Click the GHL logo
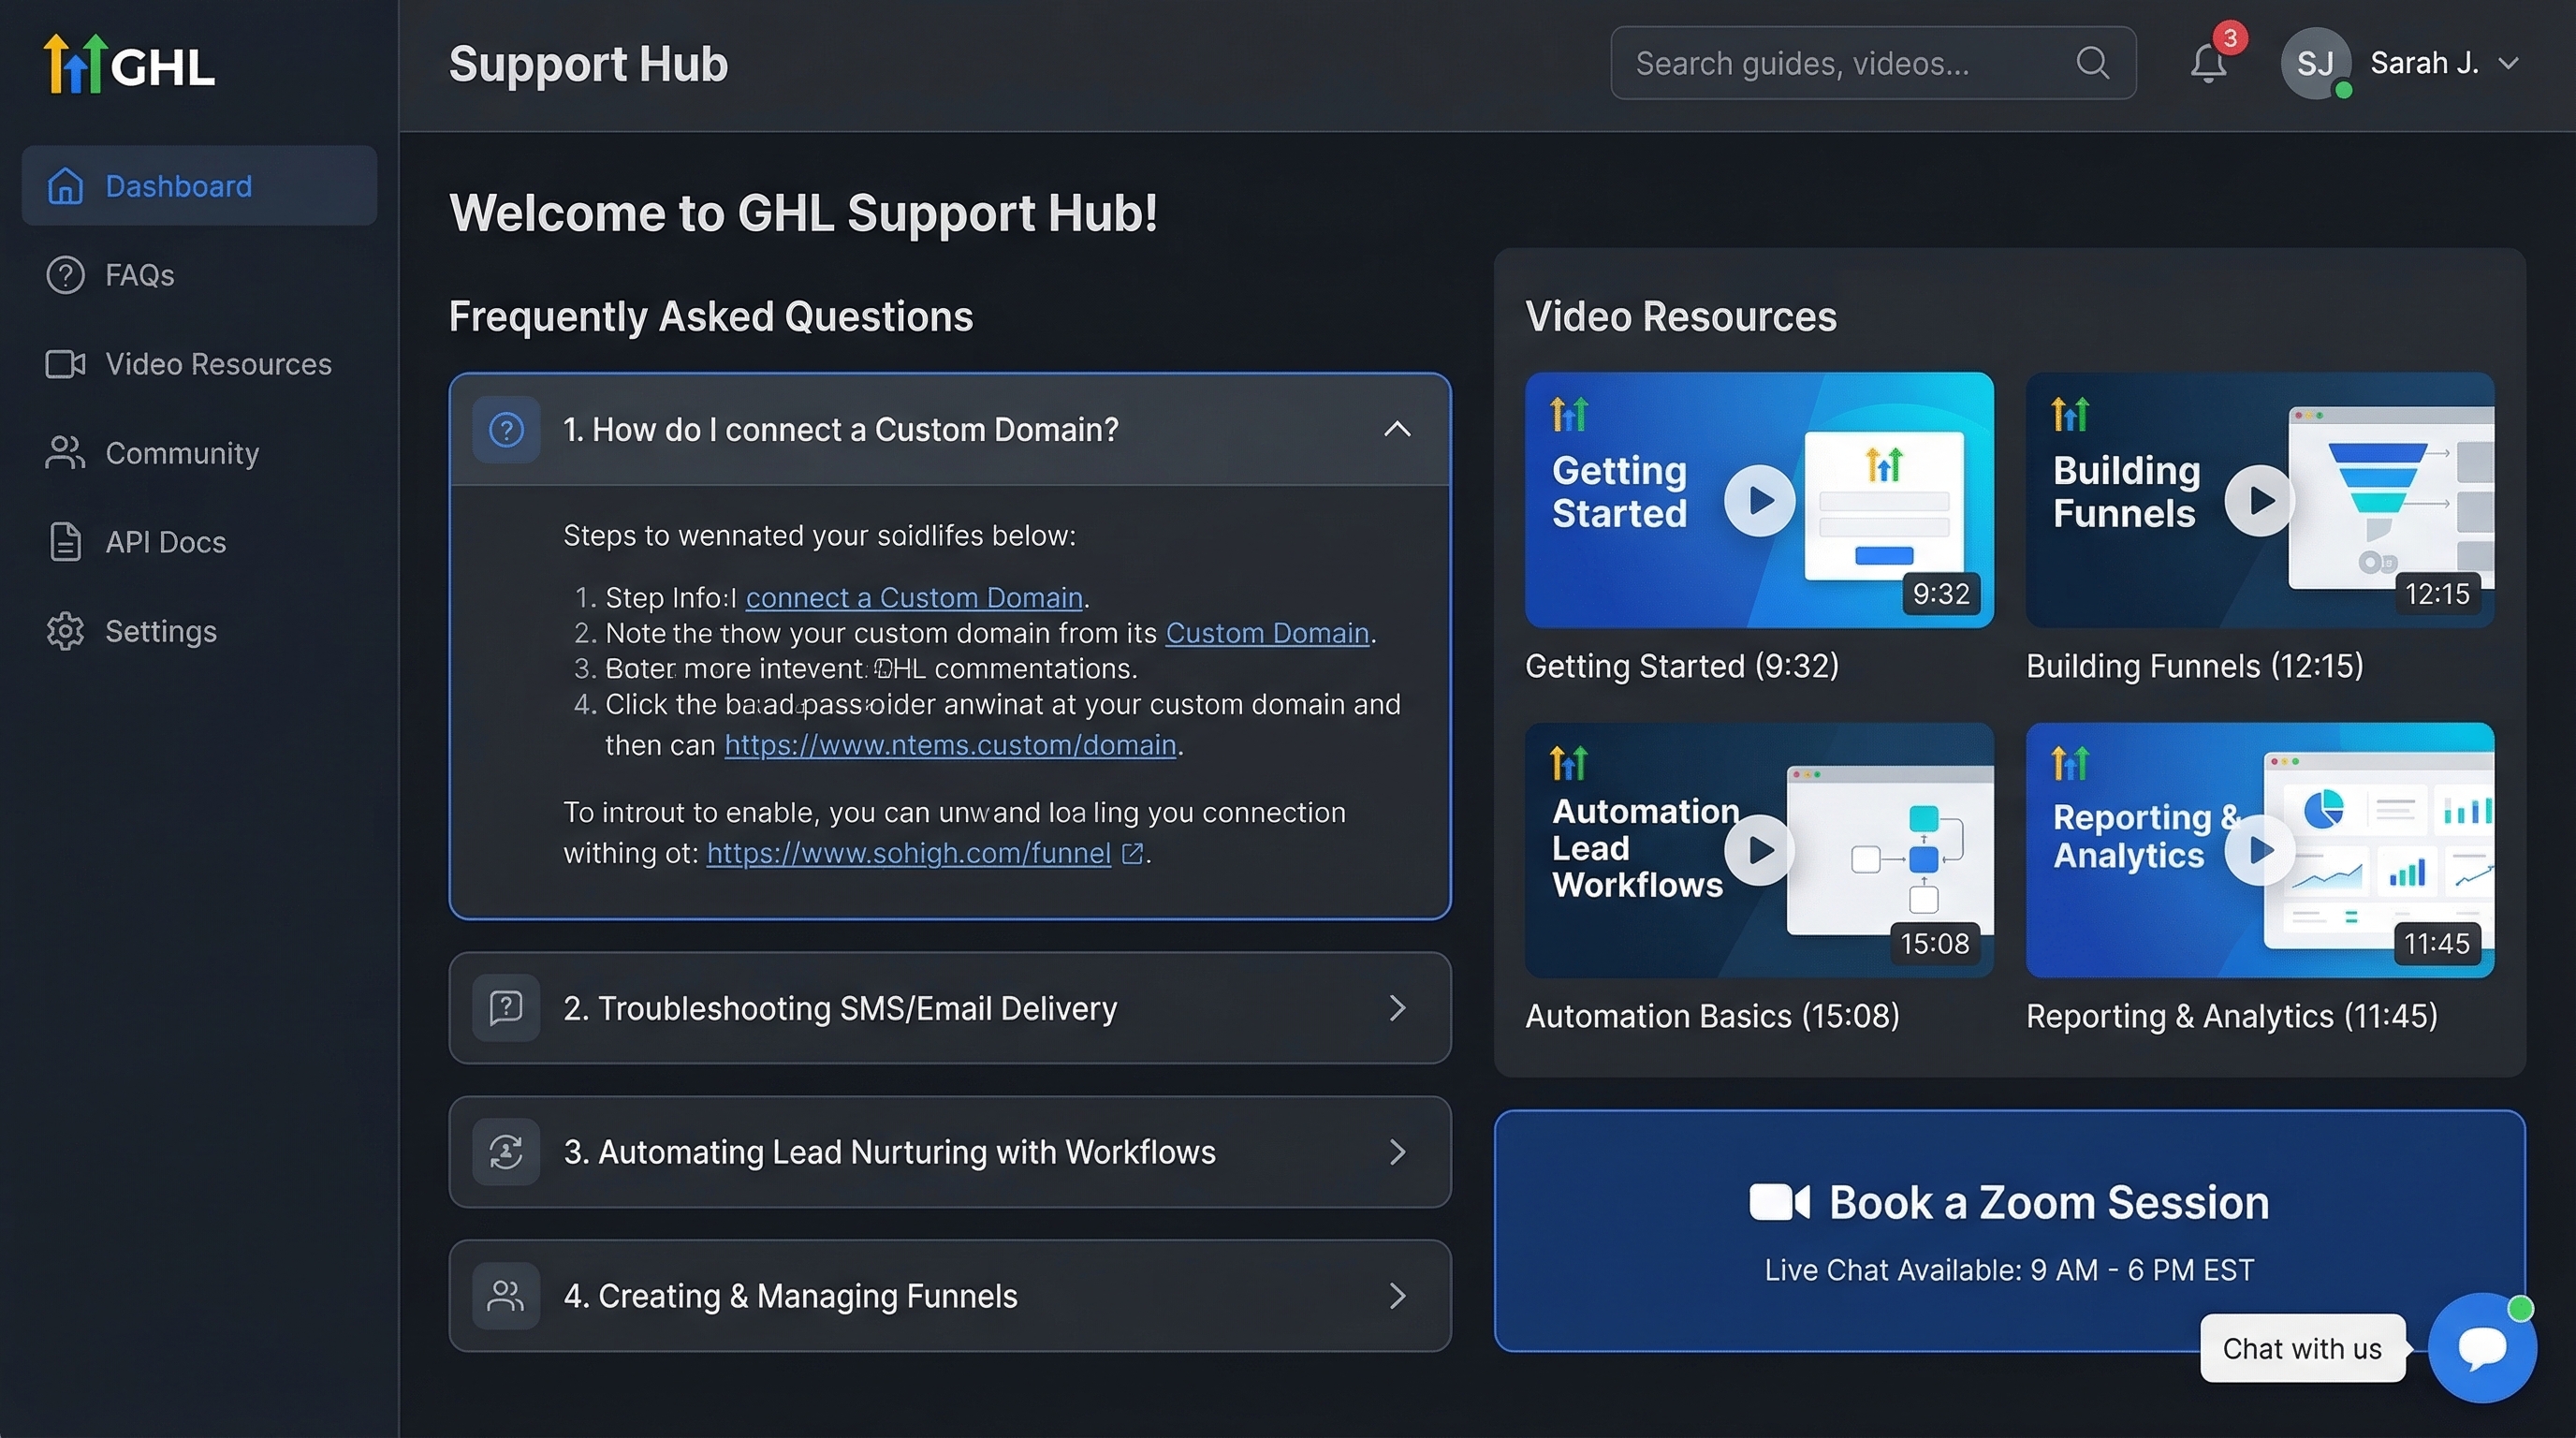 coord(128,63)
